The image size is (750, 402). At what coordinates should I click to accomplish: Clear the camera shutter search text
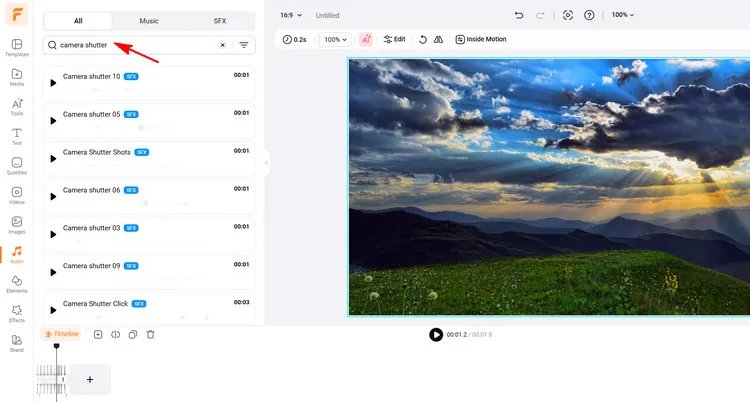222,45
